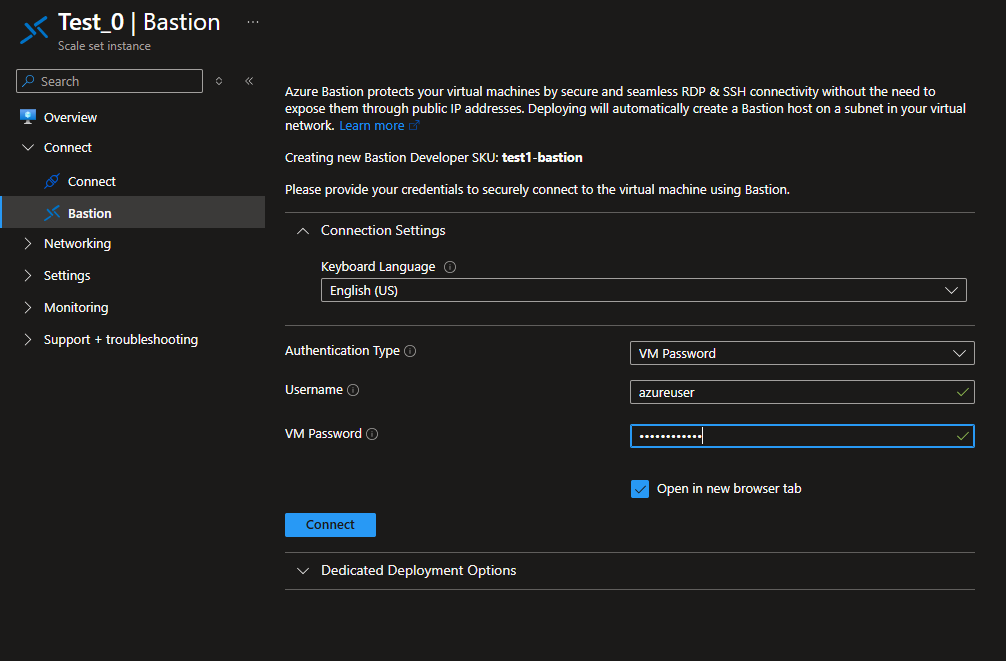Open the ellipsis more options menu
The width and height of the screenshot is (1006, 661).
(253, 22)
